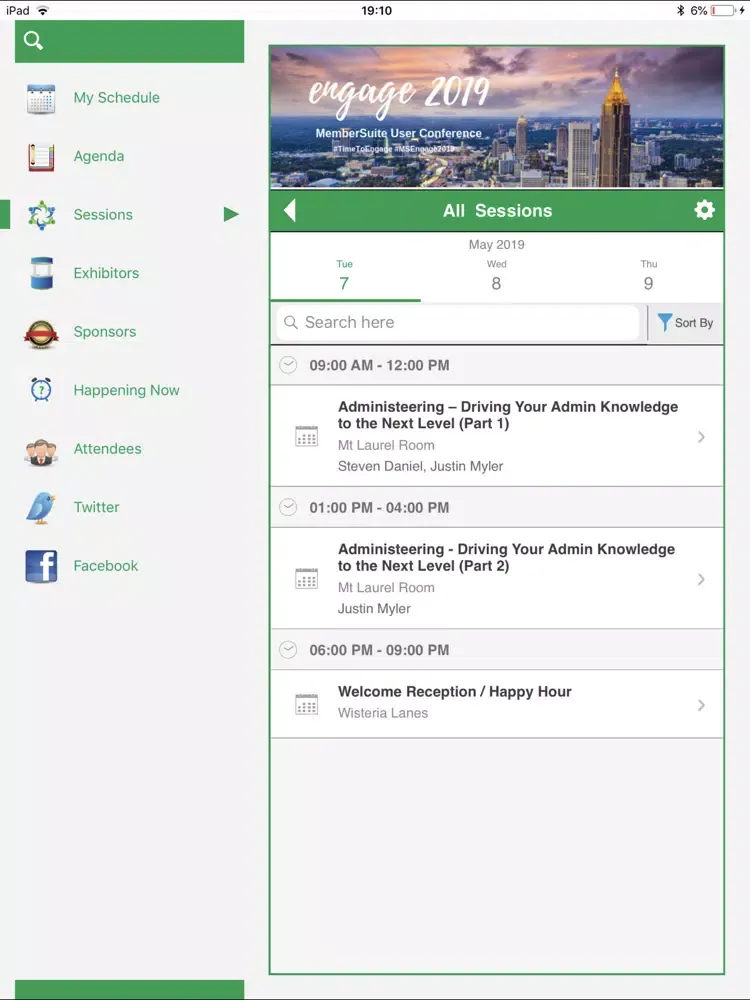Open Agenda menu label
Viewport: 750px width, 1000px height.
click(99, 156)
